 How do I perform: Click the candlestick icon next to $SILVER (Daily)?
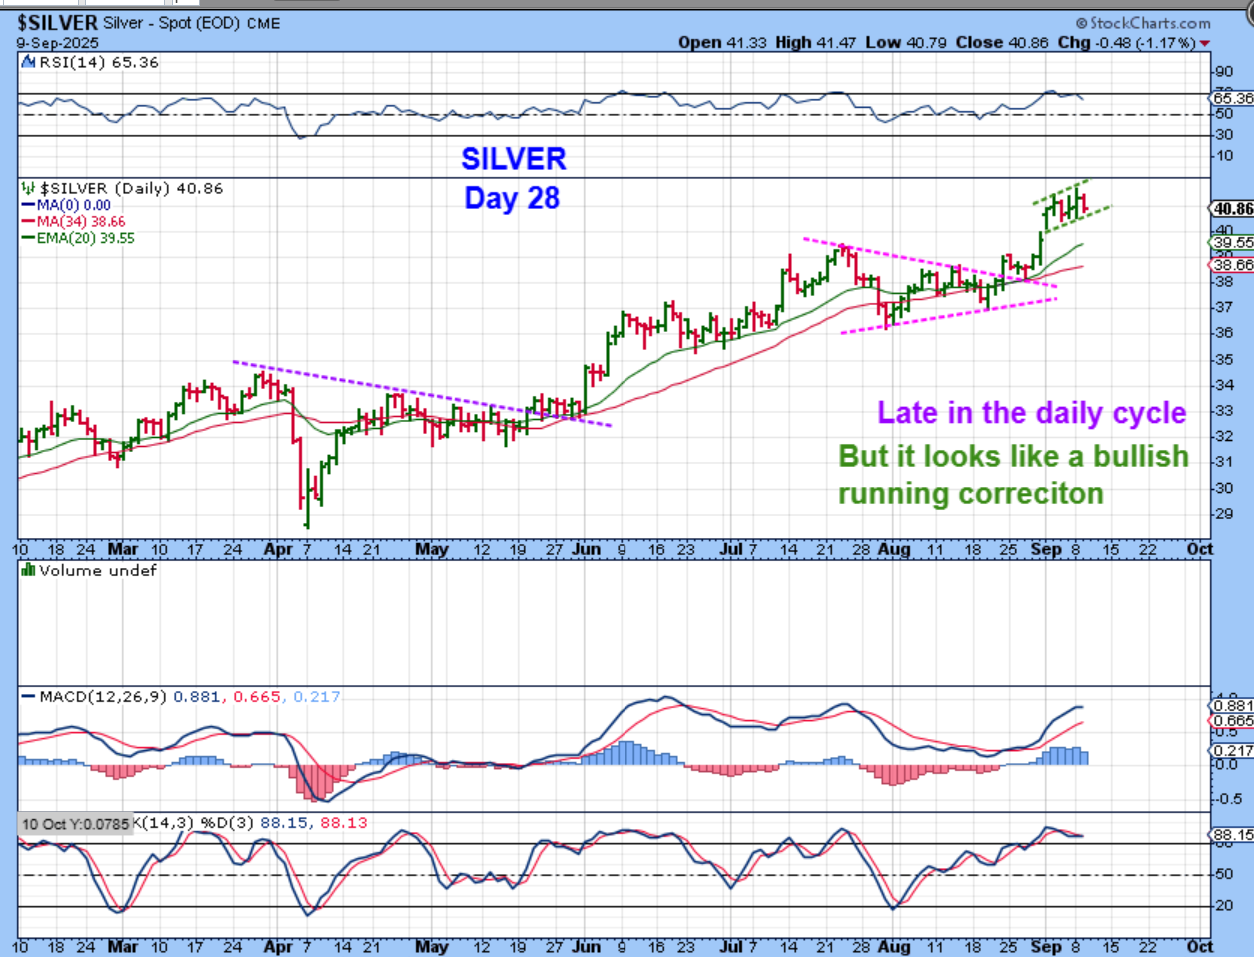click(x=29, y=188)
